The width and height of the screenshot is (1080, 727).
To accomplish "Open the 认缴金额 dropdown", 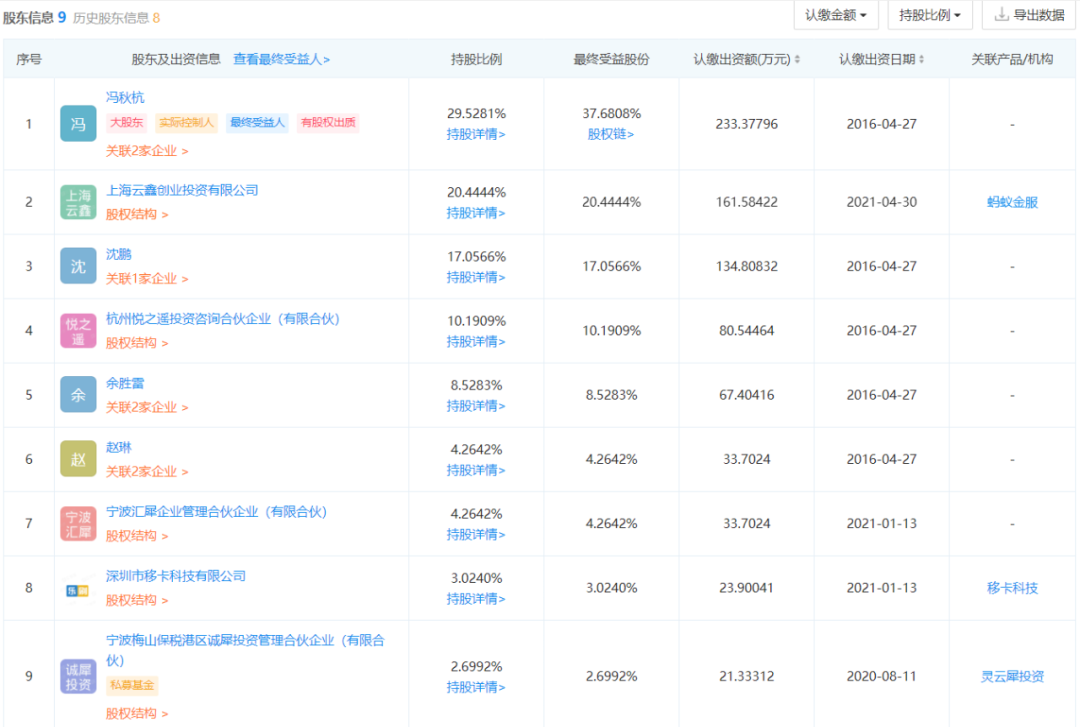I will tap(834, 15).
